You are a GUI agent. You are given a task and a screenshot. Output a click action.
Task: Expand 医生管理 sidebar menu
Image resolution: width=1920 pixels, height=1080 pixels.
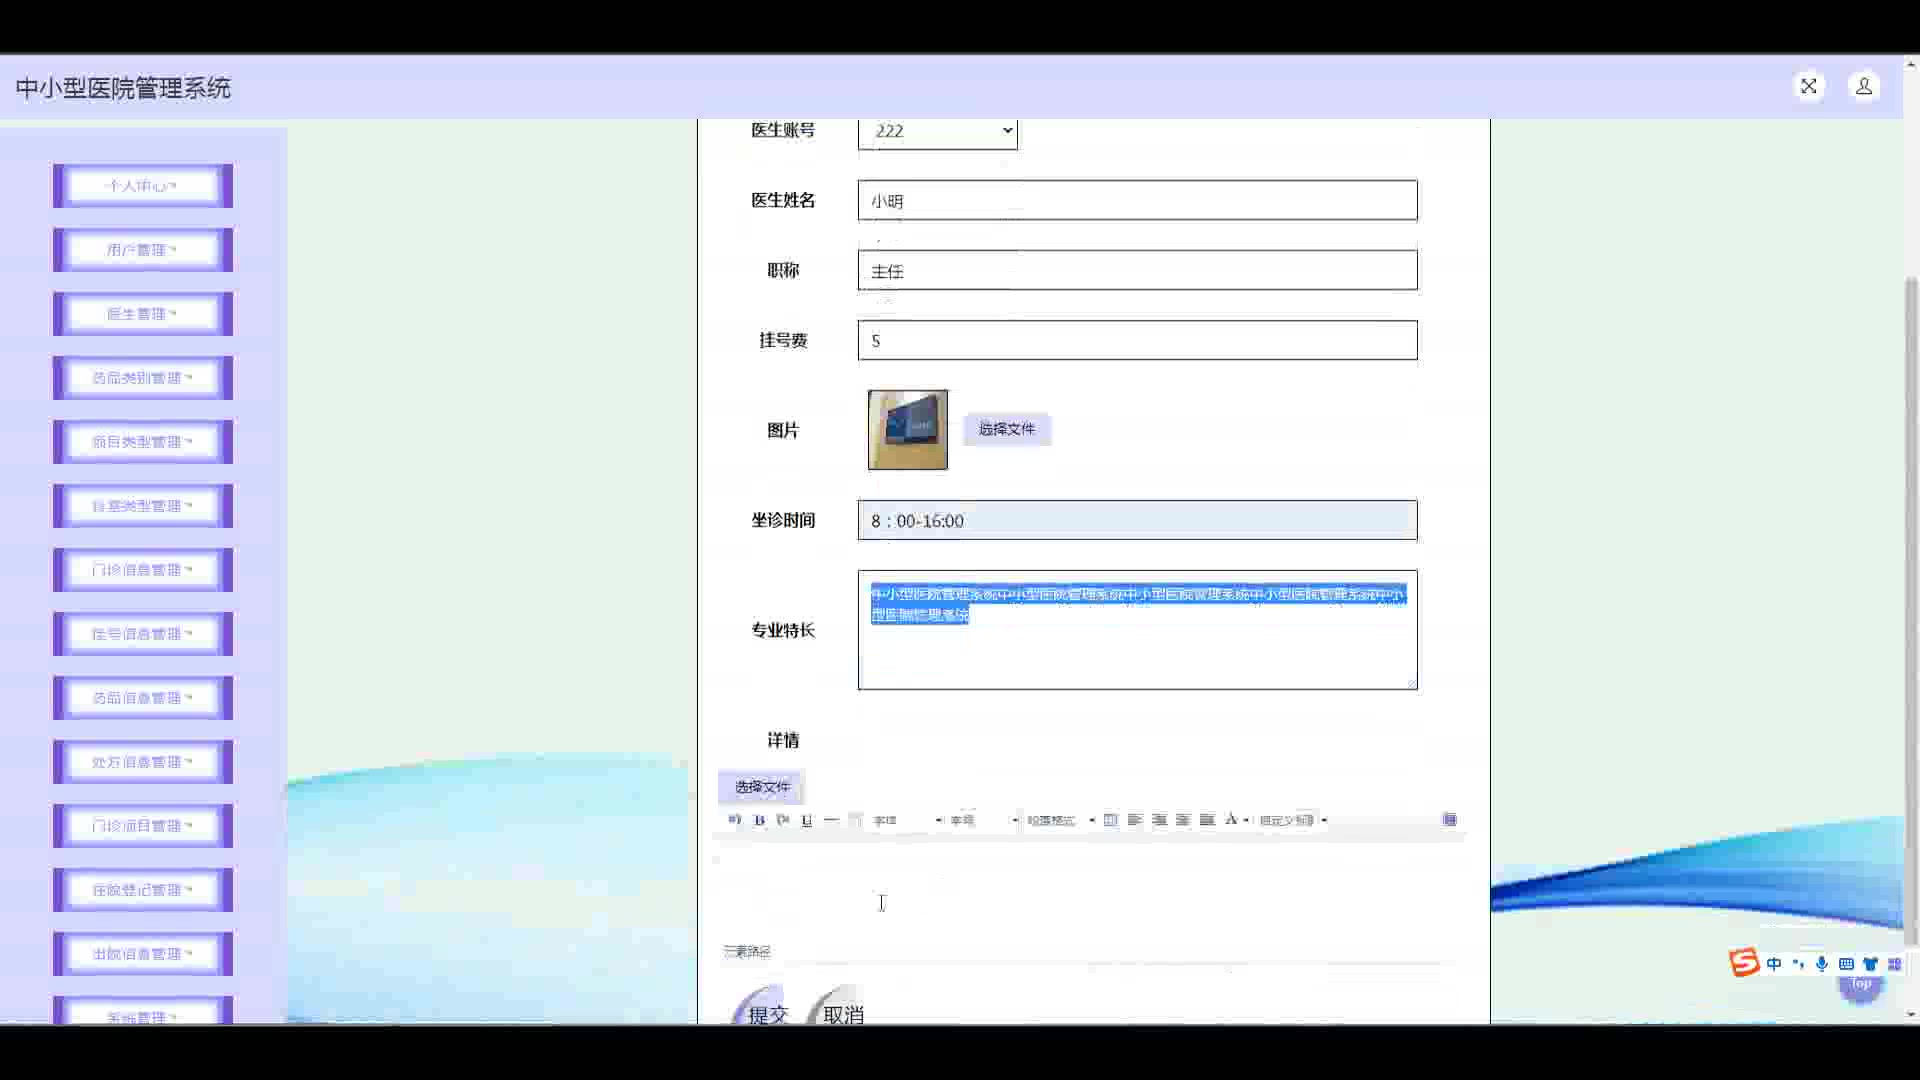pos(143,314)
